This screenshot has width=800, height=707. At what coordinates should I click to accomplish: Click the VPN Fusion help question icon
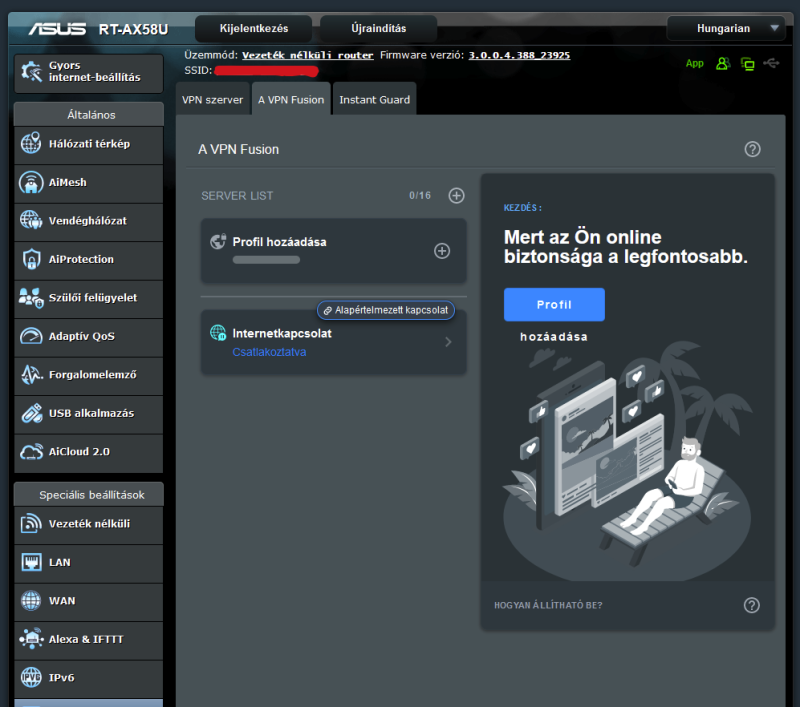[752, 149]
